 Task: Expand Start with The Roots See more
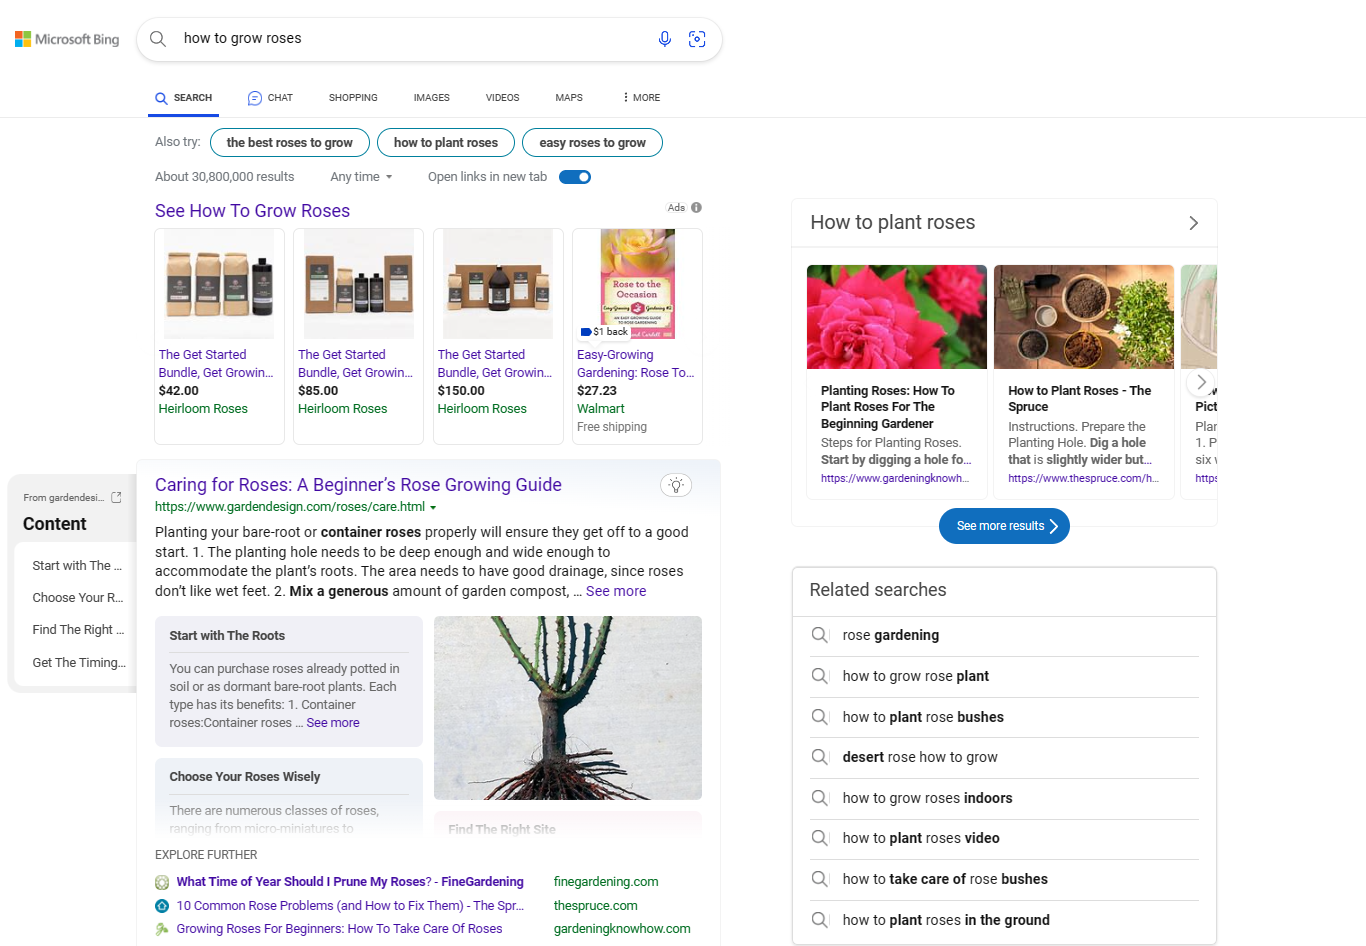(333, 723)
